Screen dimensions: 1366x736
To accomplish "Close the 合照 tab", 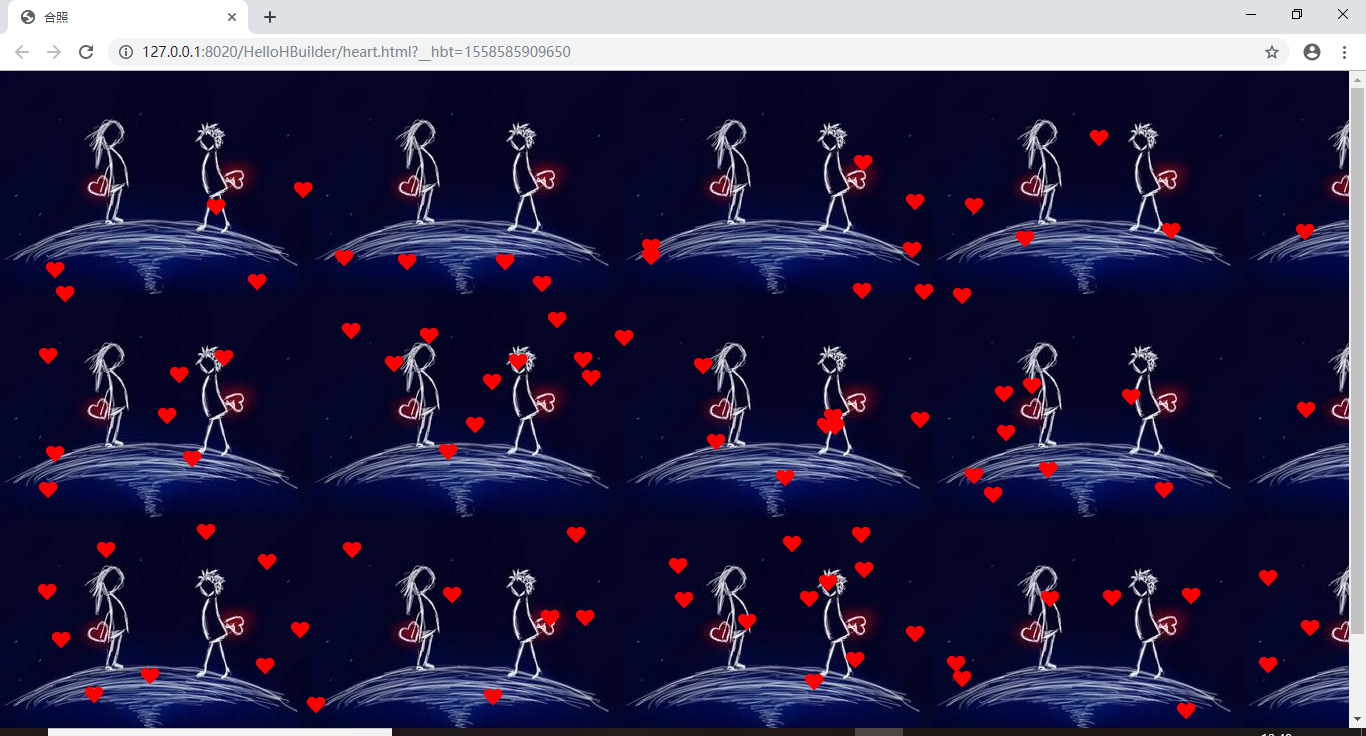I will pyautogui.click(x=232, y=17).
